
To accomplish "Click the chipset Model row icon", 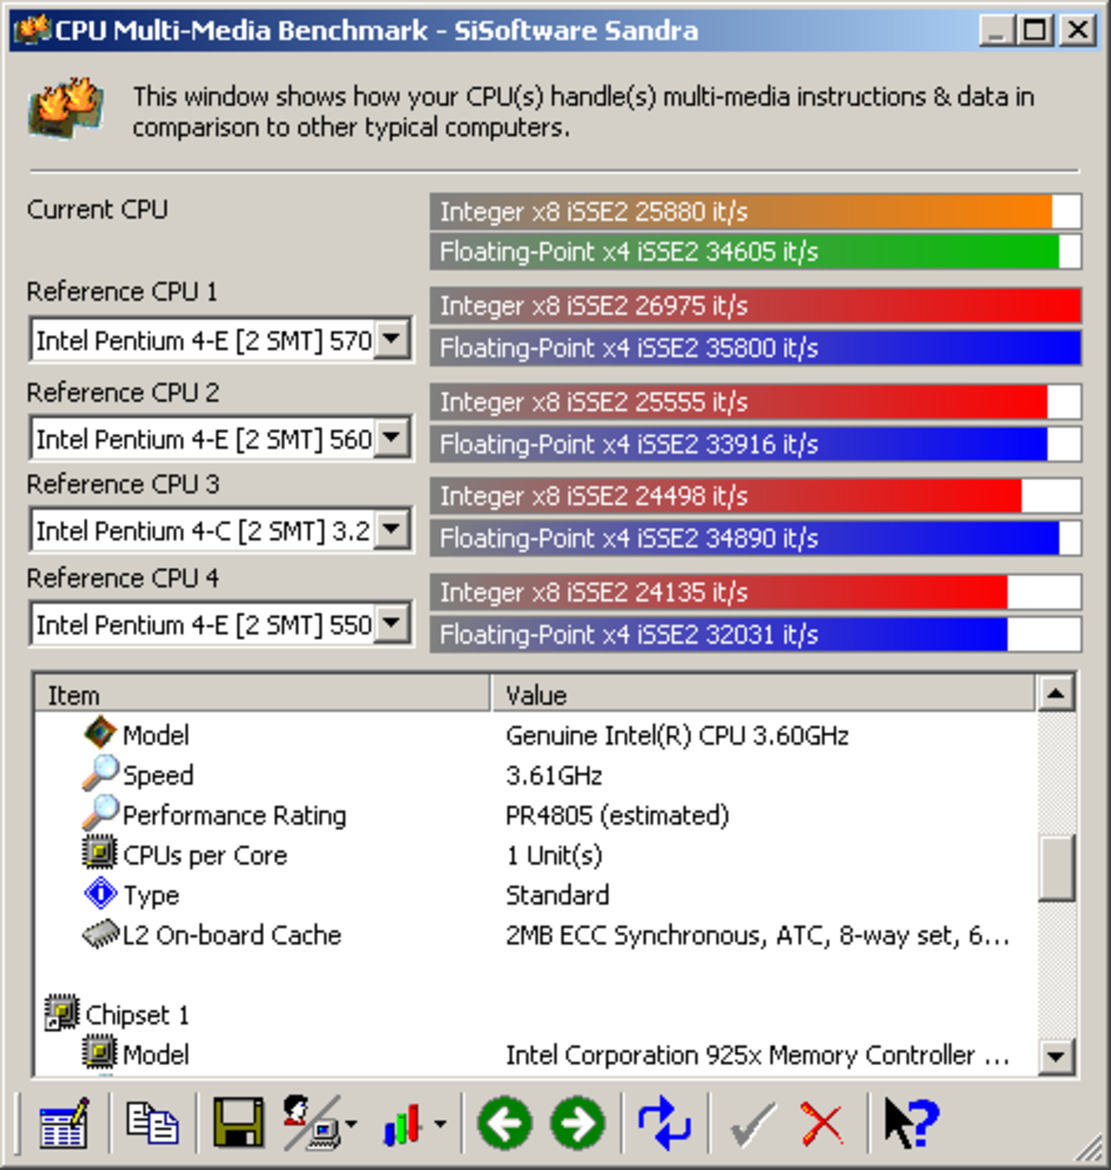I will tap(99, 1053).
